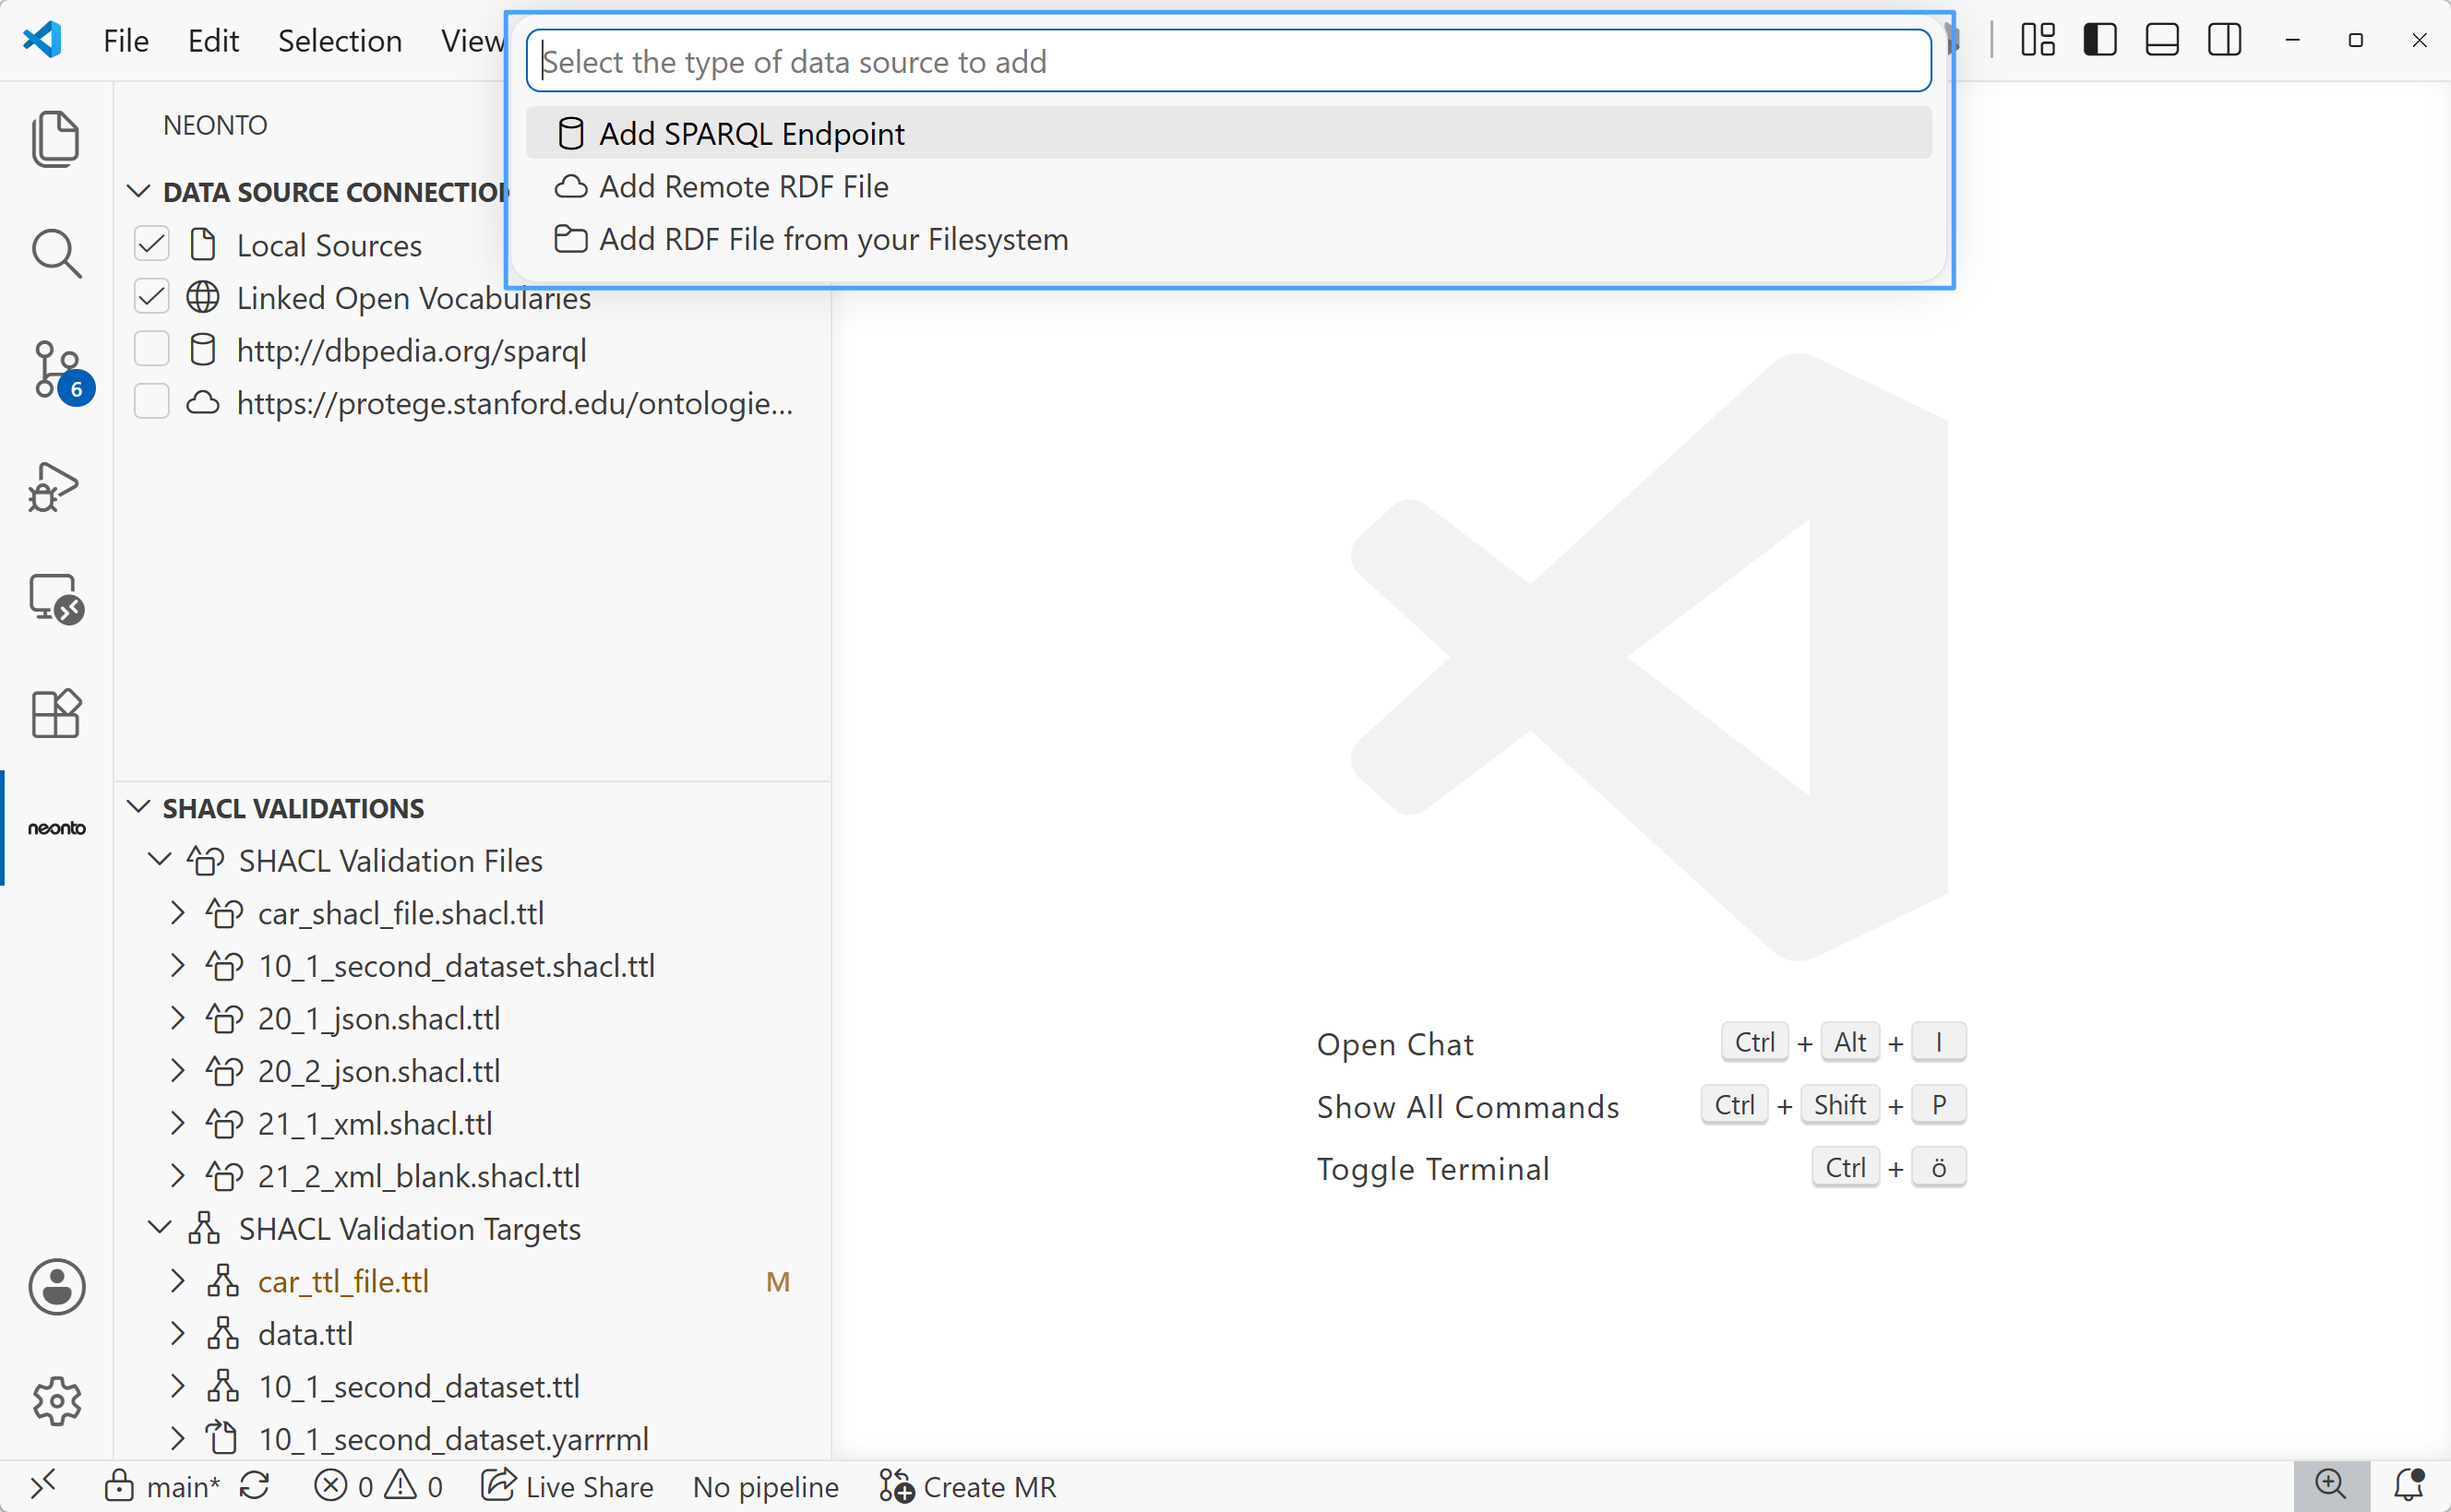The width and height of the screenshot is (2451, 1512).
Task: Open the Manage gear icon
Action: click(56, 1401)
